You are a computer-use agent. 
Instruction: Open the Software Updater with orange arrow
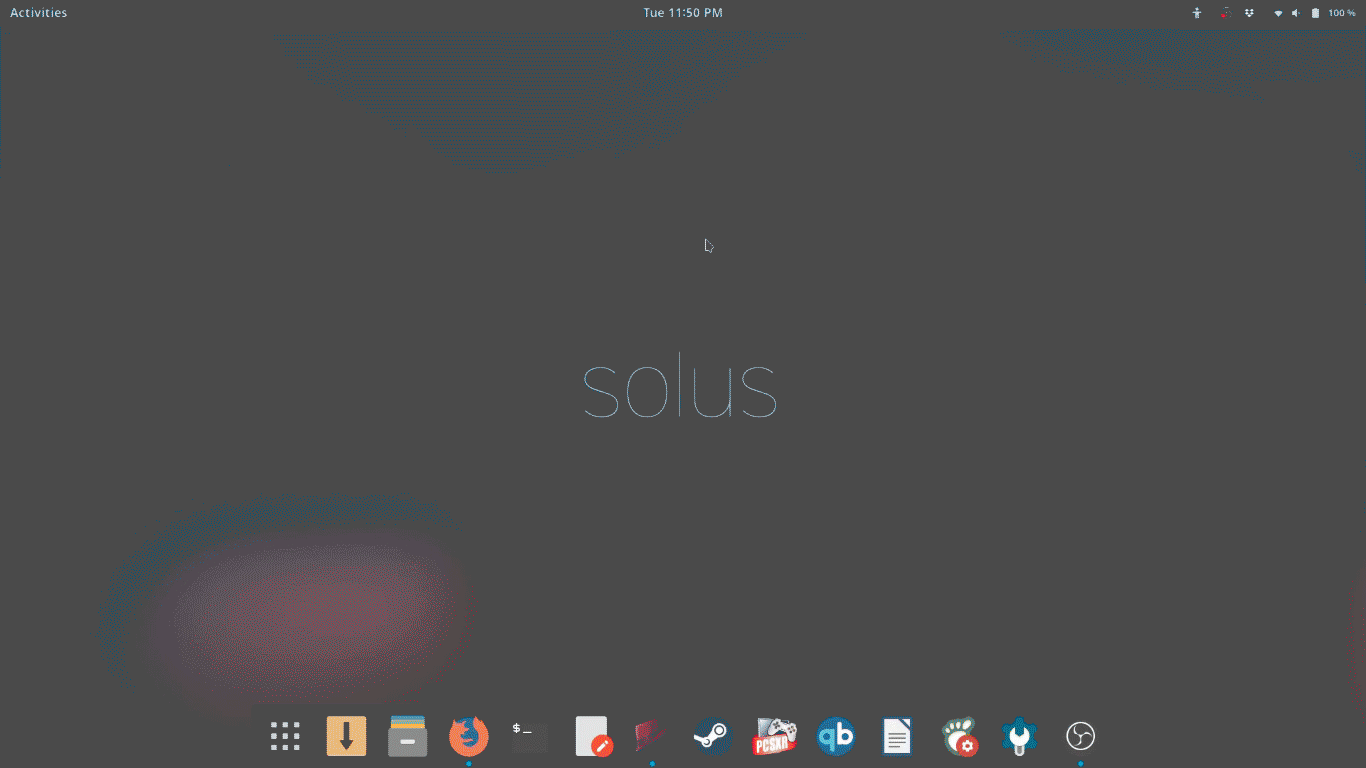point(345,737)
